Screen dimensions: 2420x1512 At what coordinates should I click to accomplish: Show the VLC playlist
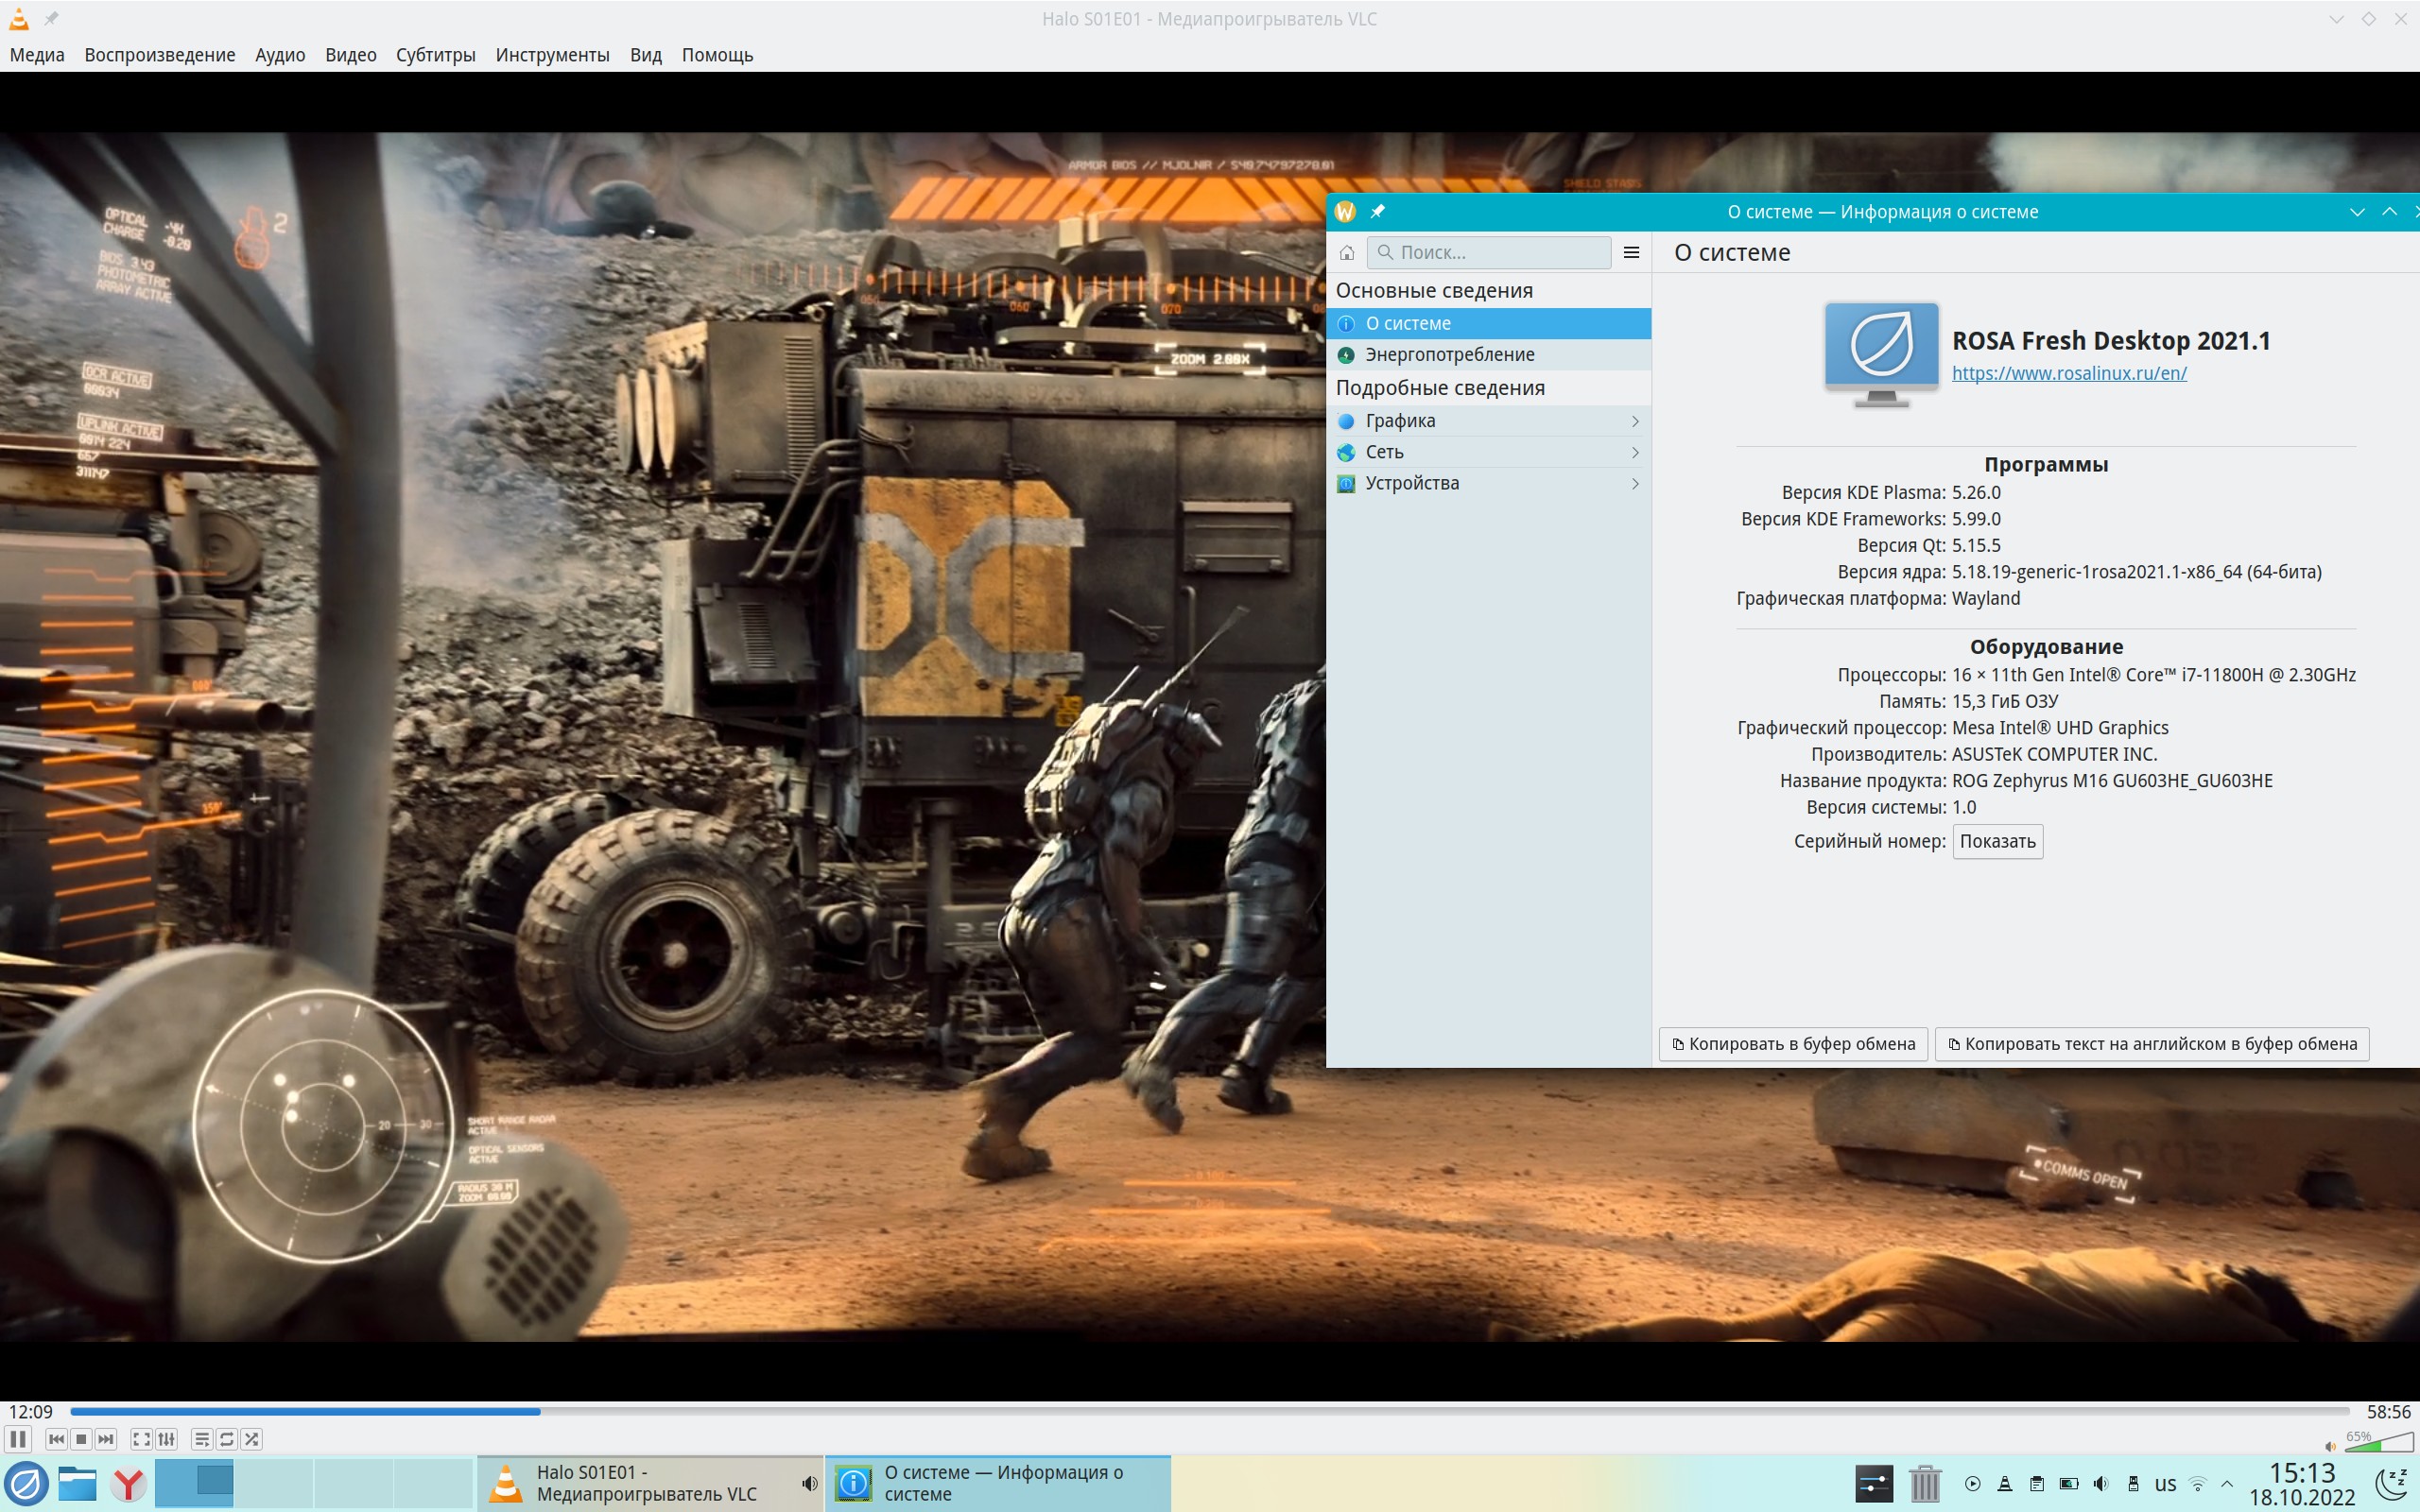coord(202,1439)
